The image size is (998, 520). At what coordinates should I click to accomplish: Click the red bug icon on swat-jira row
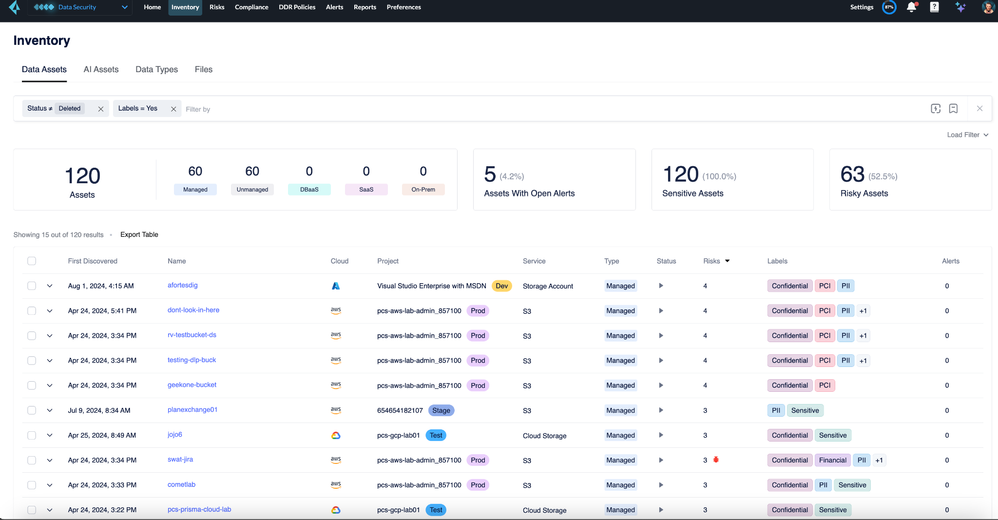[x=716, y=460]
